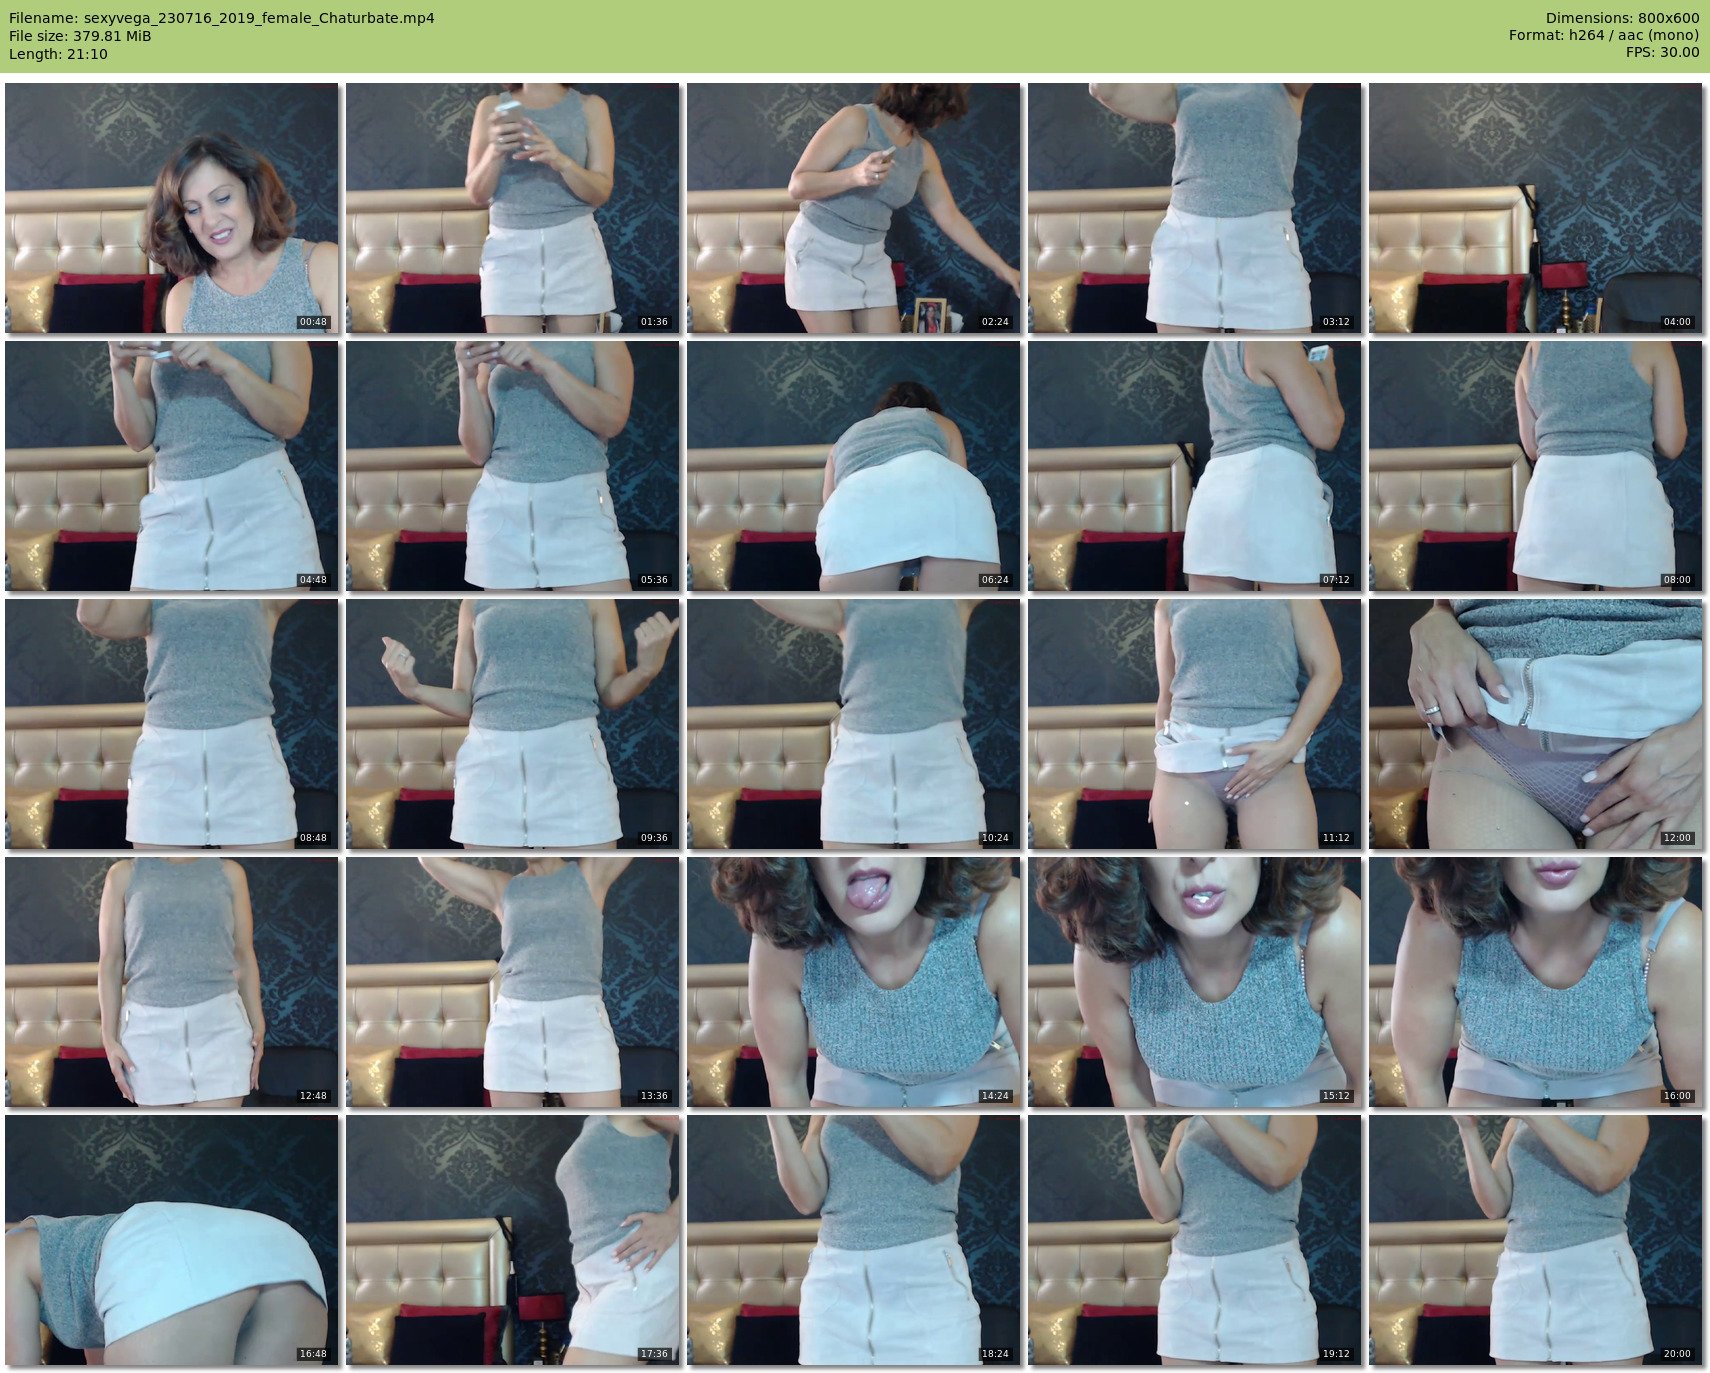This screenshot has height=1373, width=1710.
Task: Pick the frame stamped 06:24
Action: [854, 466]
